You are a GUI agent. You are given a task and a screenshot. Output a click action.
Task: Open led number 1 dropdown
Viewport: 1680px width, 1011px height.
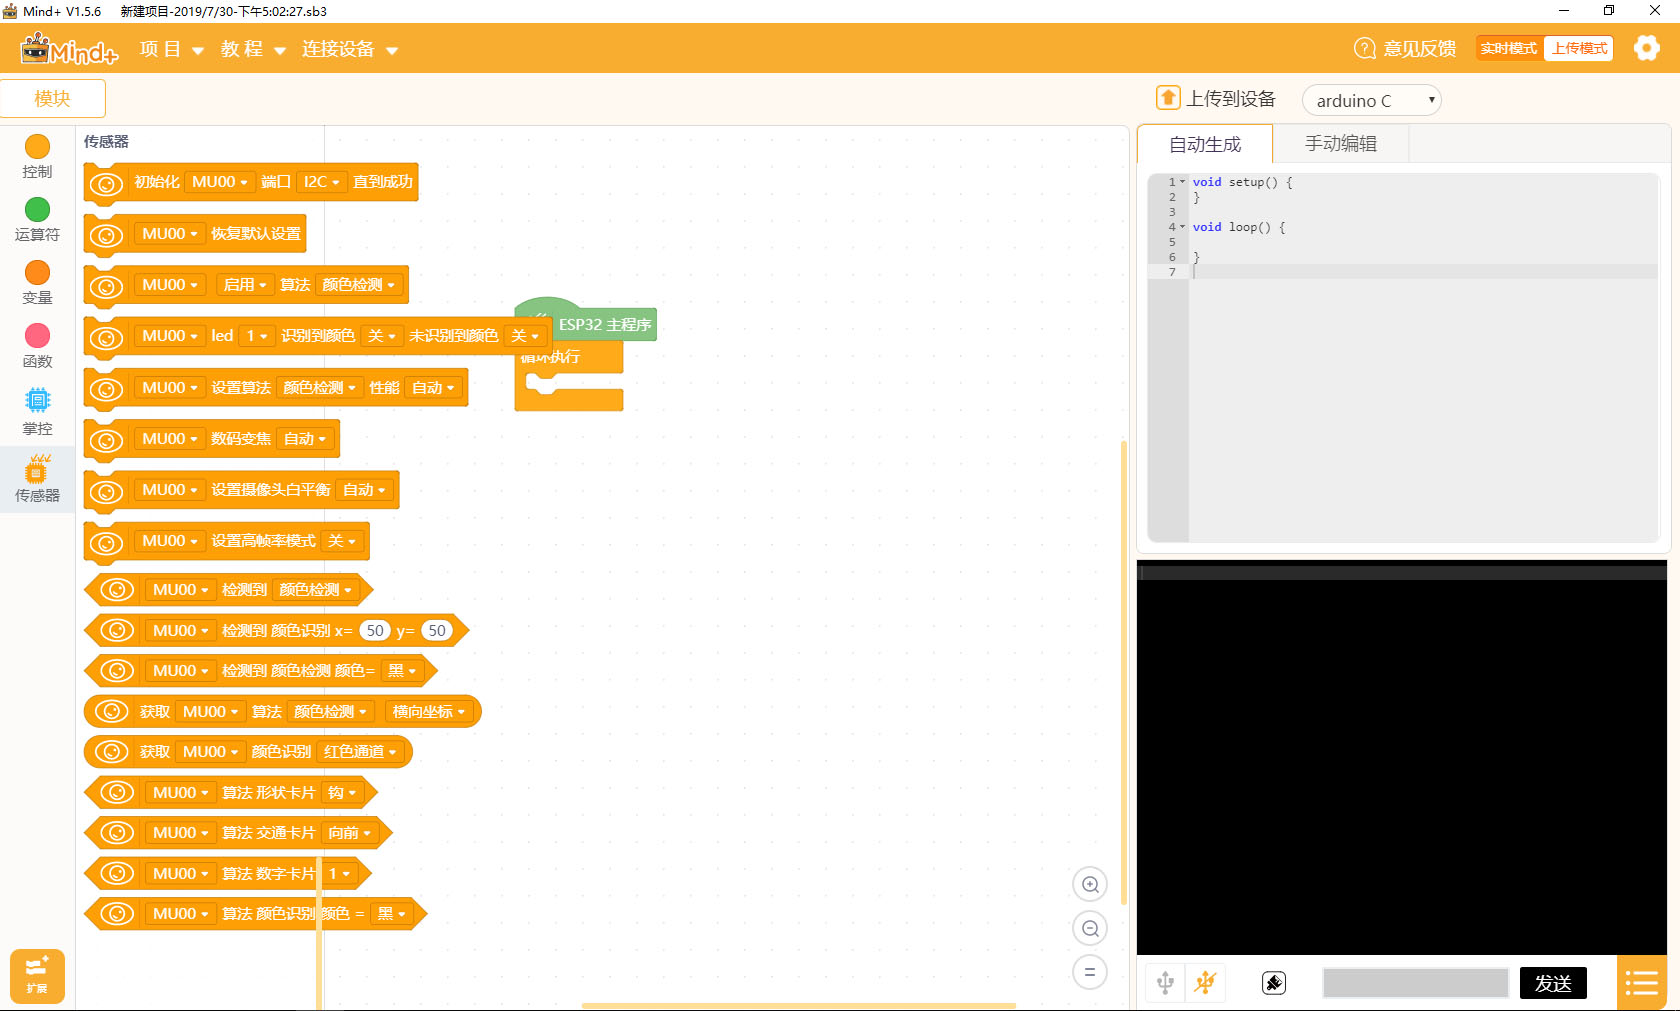pyautogui.click(x=257, y=336)
